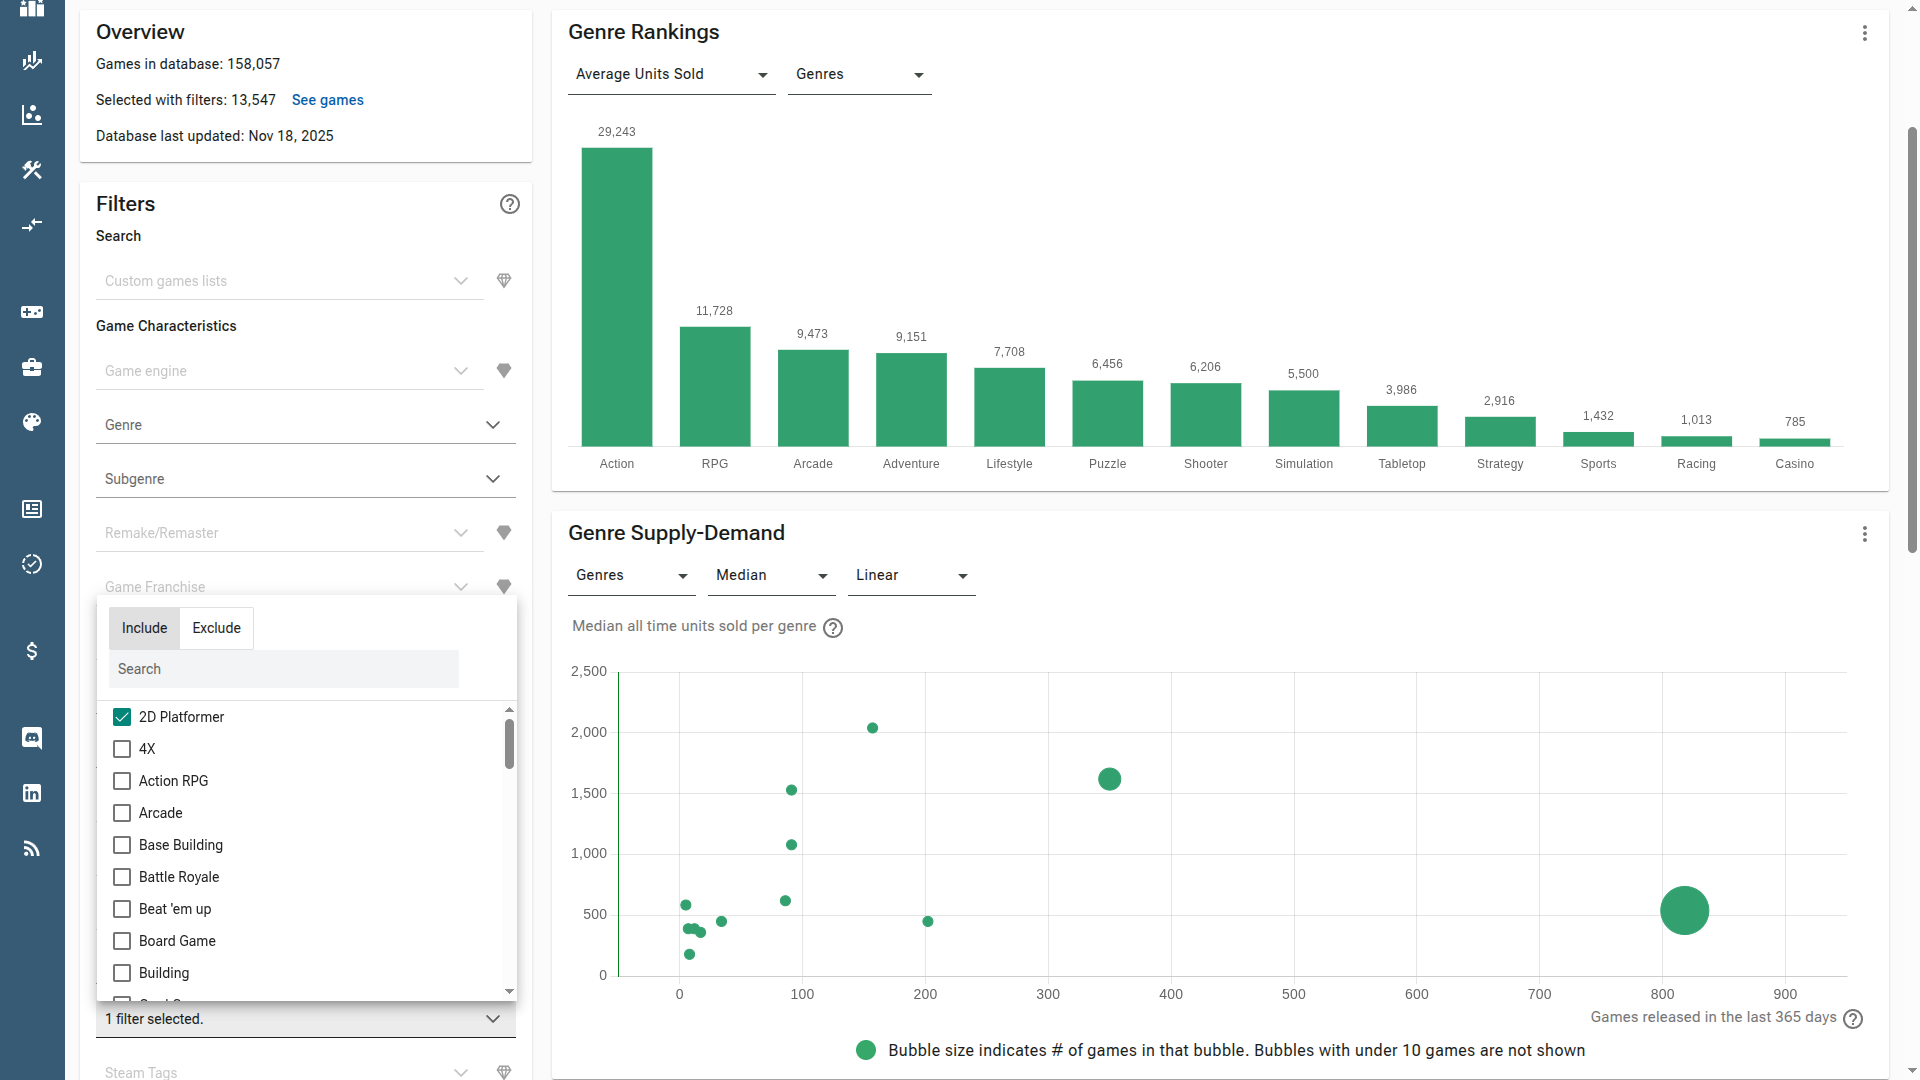Click the Filters help question icon
Image resolution: width=1920 pixels, height=1080 pixels.
point(510,204)
